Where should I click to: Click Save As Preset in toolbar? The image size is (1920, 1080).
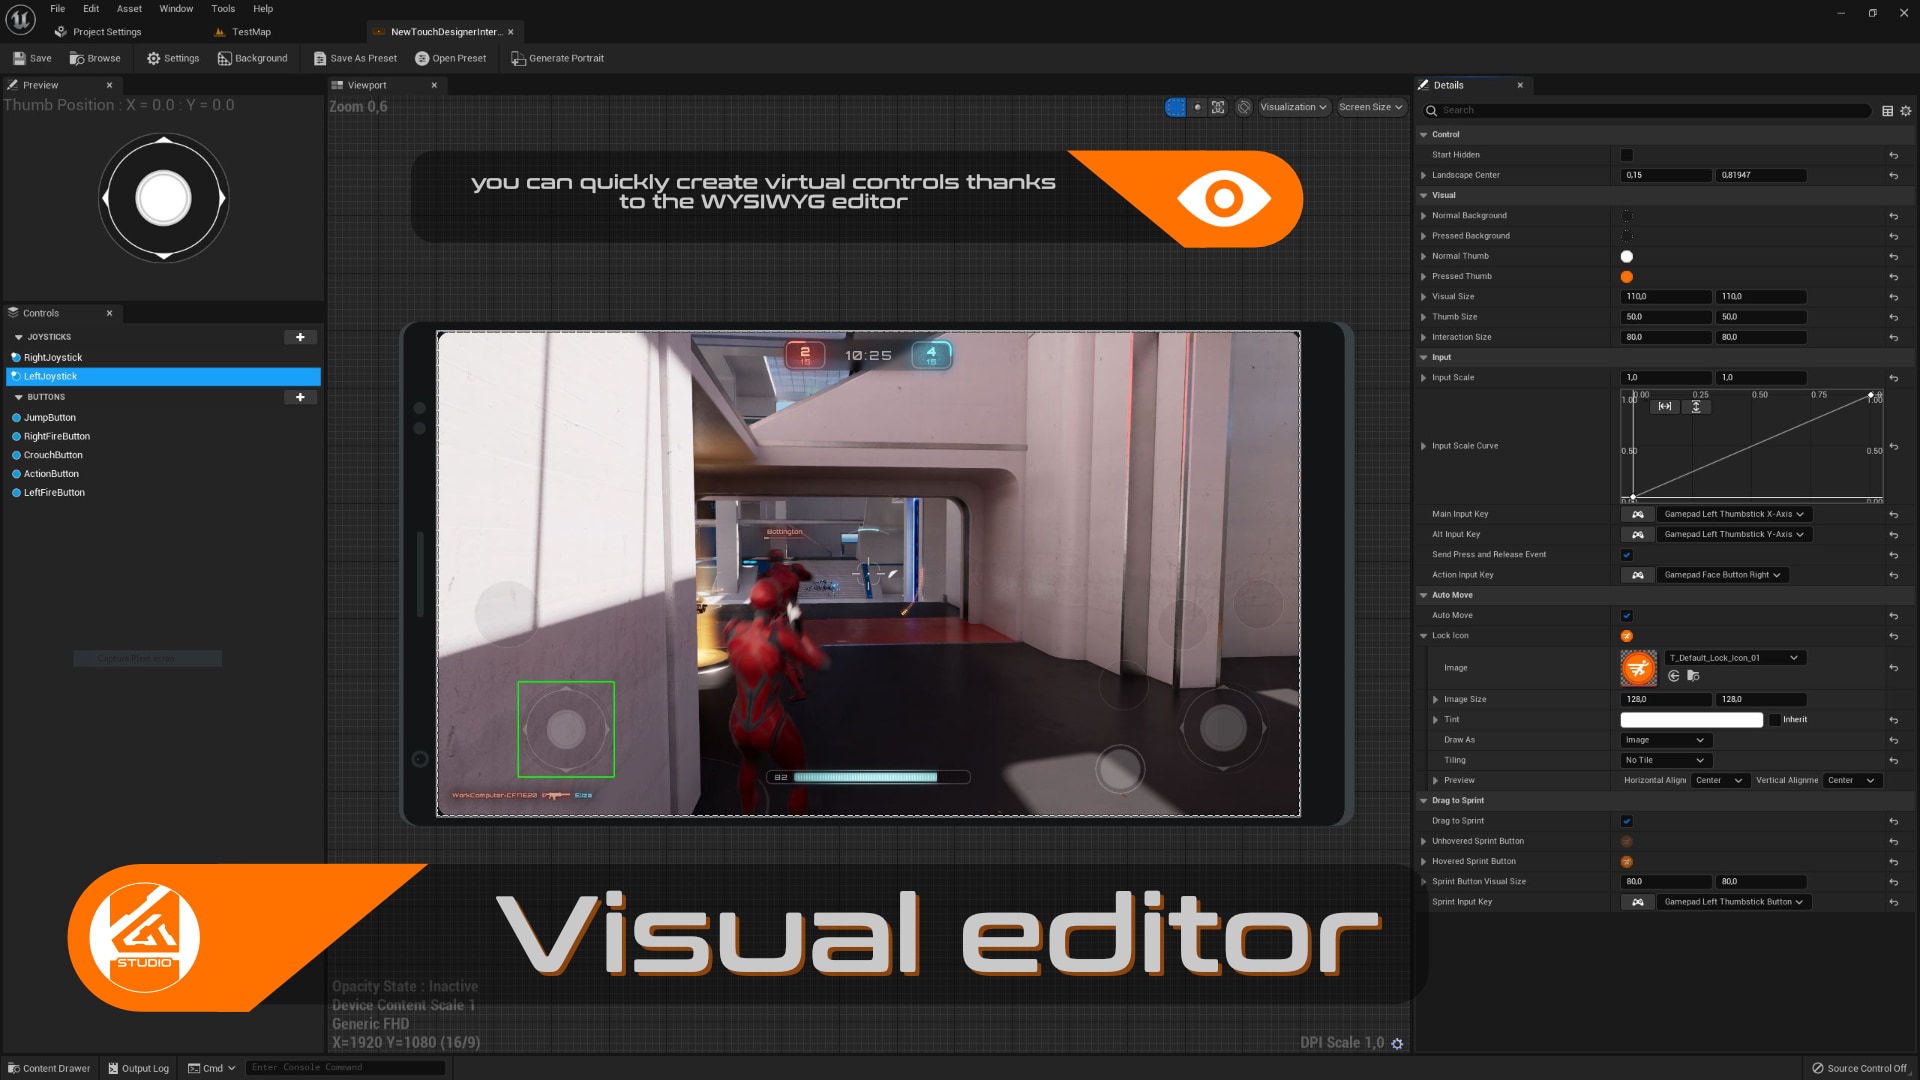click(x=355, y=58)
